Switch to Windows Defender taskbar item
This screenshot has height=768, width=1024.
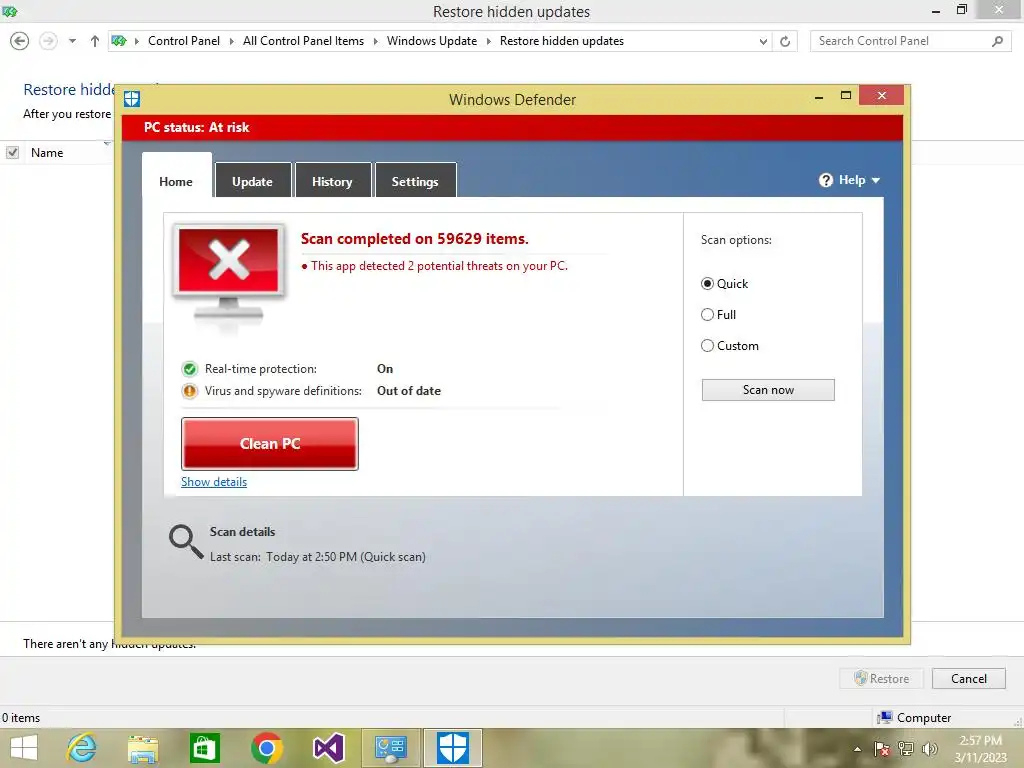(453, 748)
